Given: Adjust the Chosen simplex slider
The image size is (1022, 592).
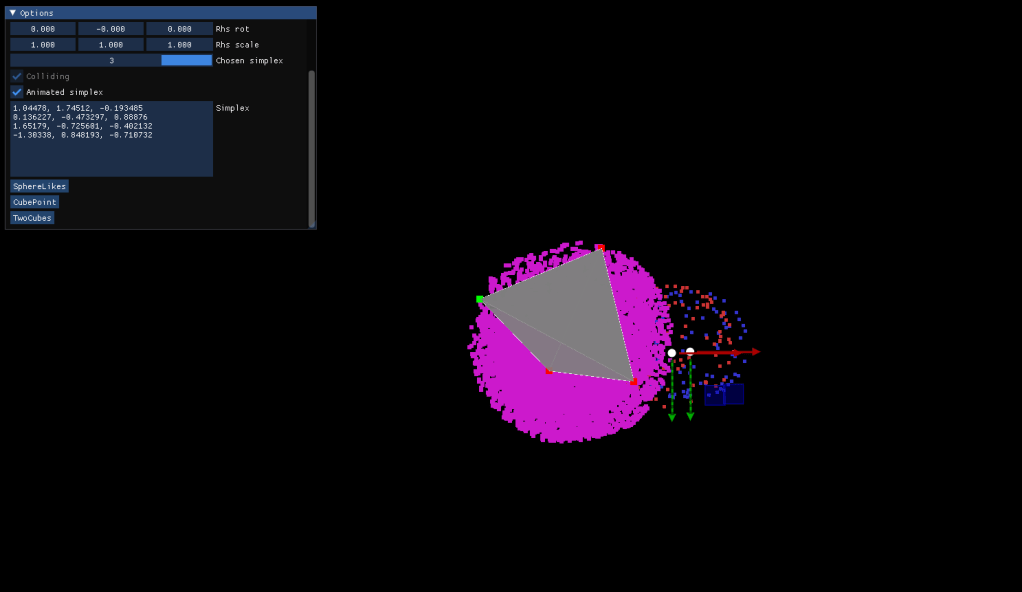Looking at the screenshot, I should (x=111, y=61).
